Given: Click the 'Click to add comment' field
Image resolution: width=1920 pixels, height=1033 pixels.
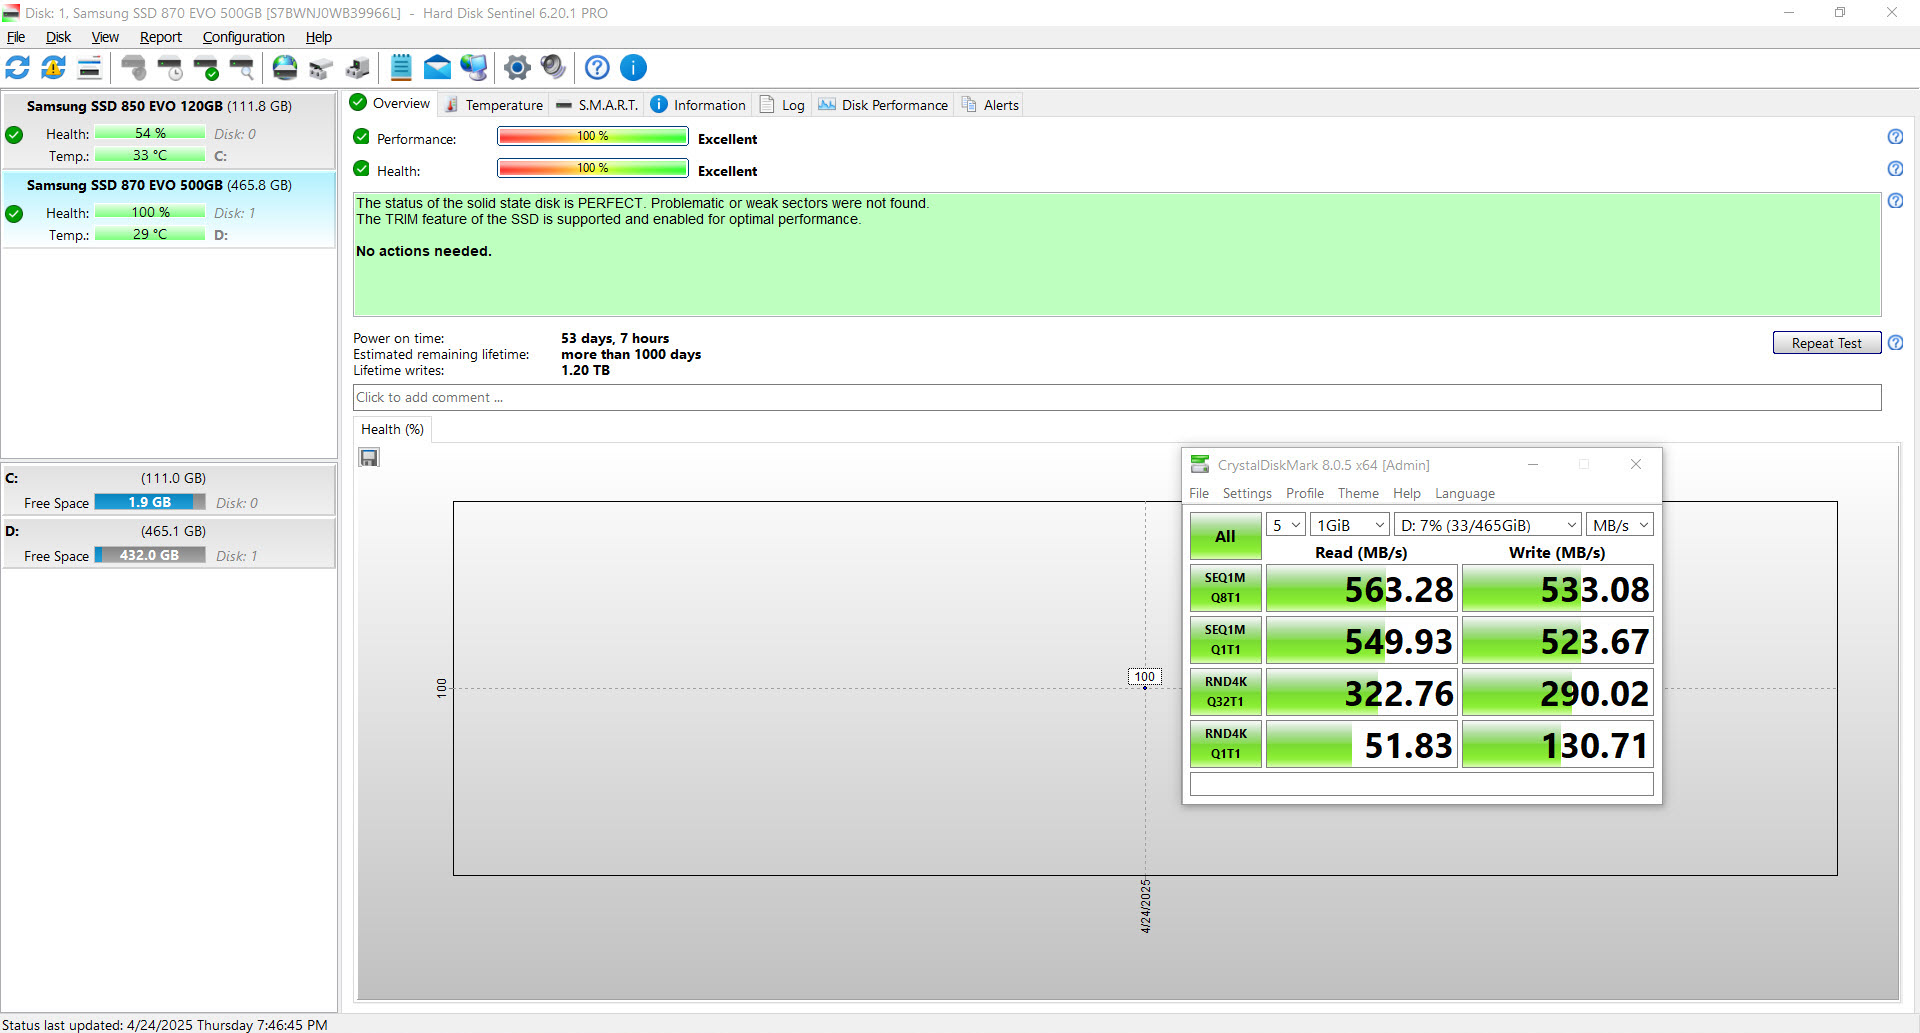Looking at the screenshot, I should tap(1117, 398).
